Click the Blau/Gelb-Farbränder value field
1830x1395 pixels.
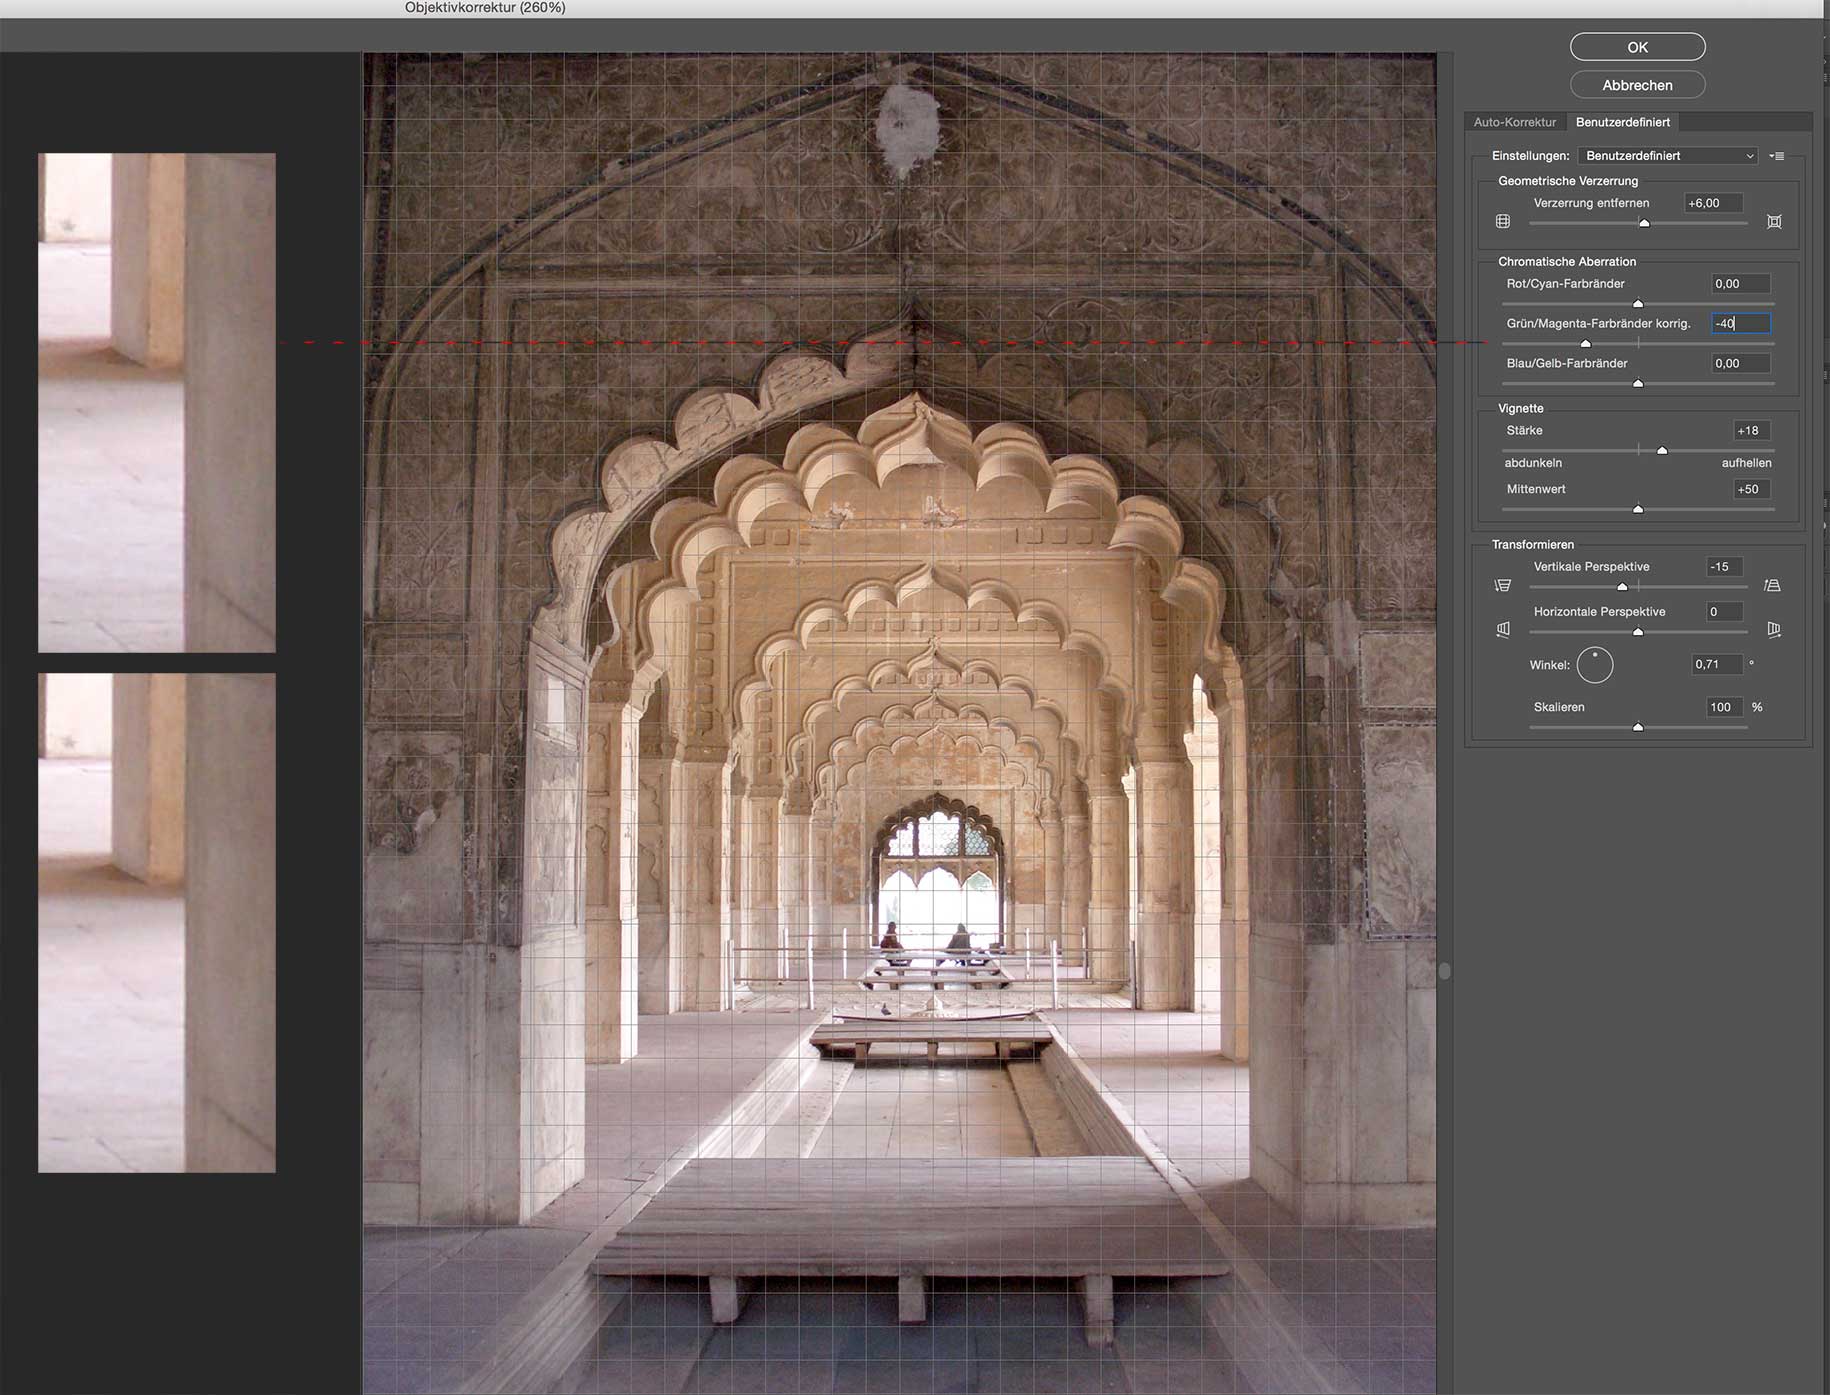click(x=1741, y=363)
